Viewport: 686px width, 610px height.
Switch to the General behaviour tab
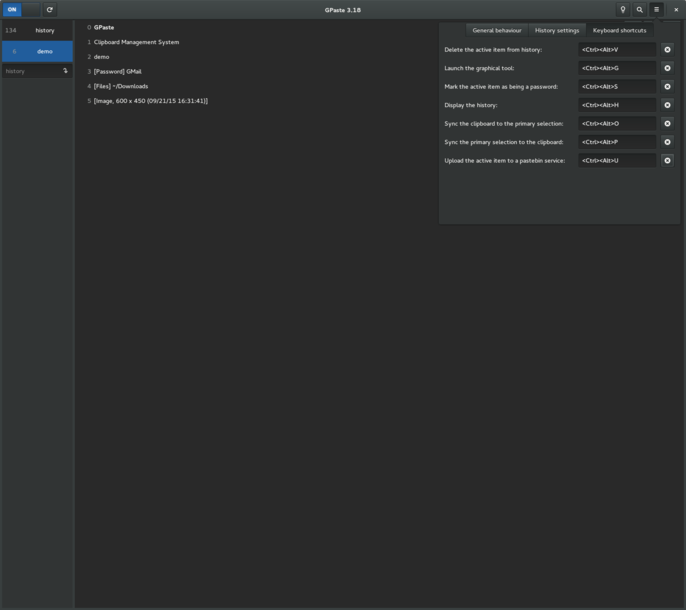pos(496,30)
